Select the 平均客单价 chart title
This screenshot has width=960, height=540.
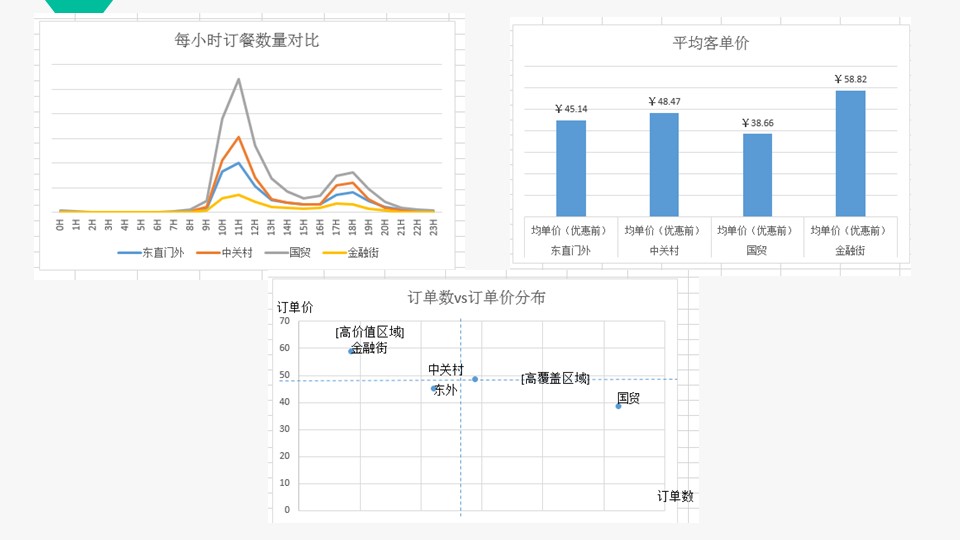click(710, 43)
